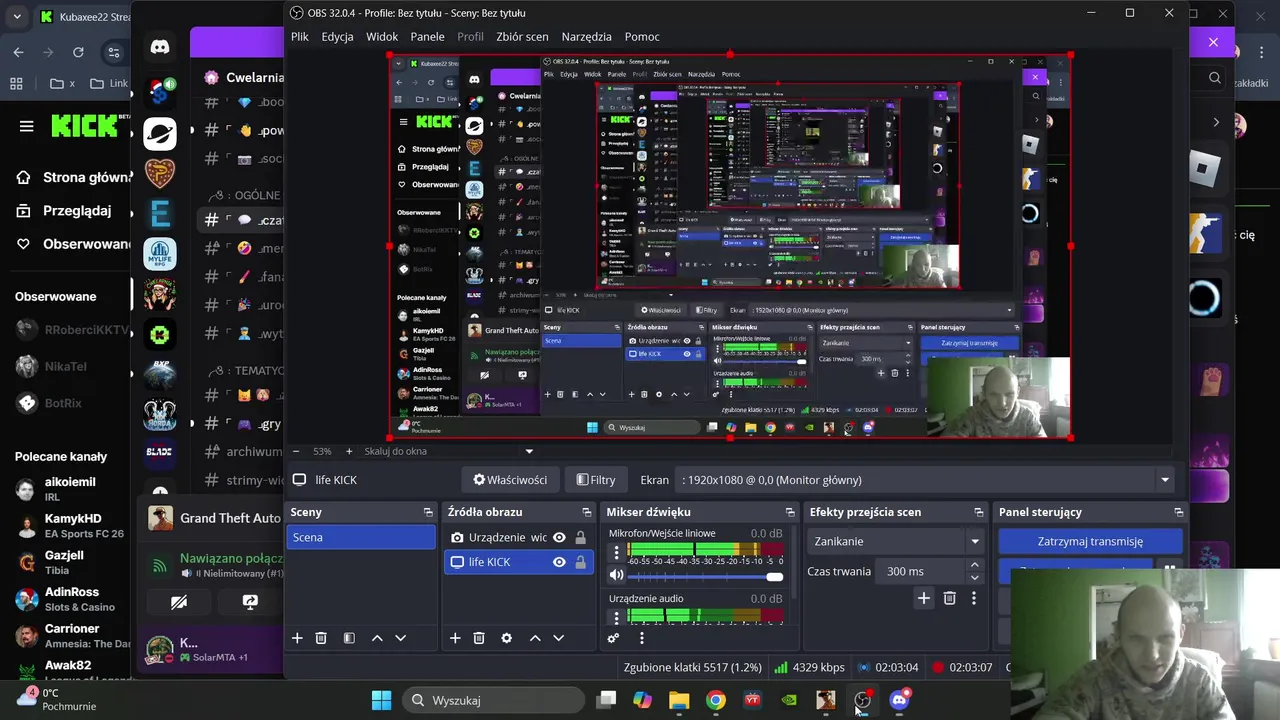Screen dimensions: 1280x720
Task: Toggle lock on life KICK source
Action: point(580,562)
